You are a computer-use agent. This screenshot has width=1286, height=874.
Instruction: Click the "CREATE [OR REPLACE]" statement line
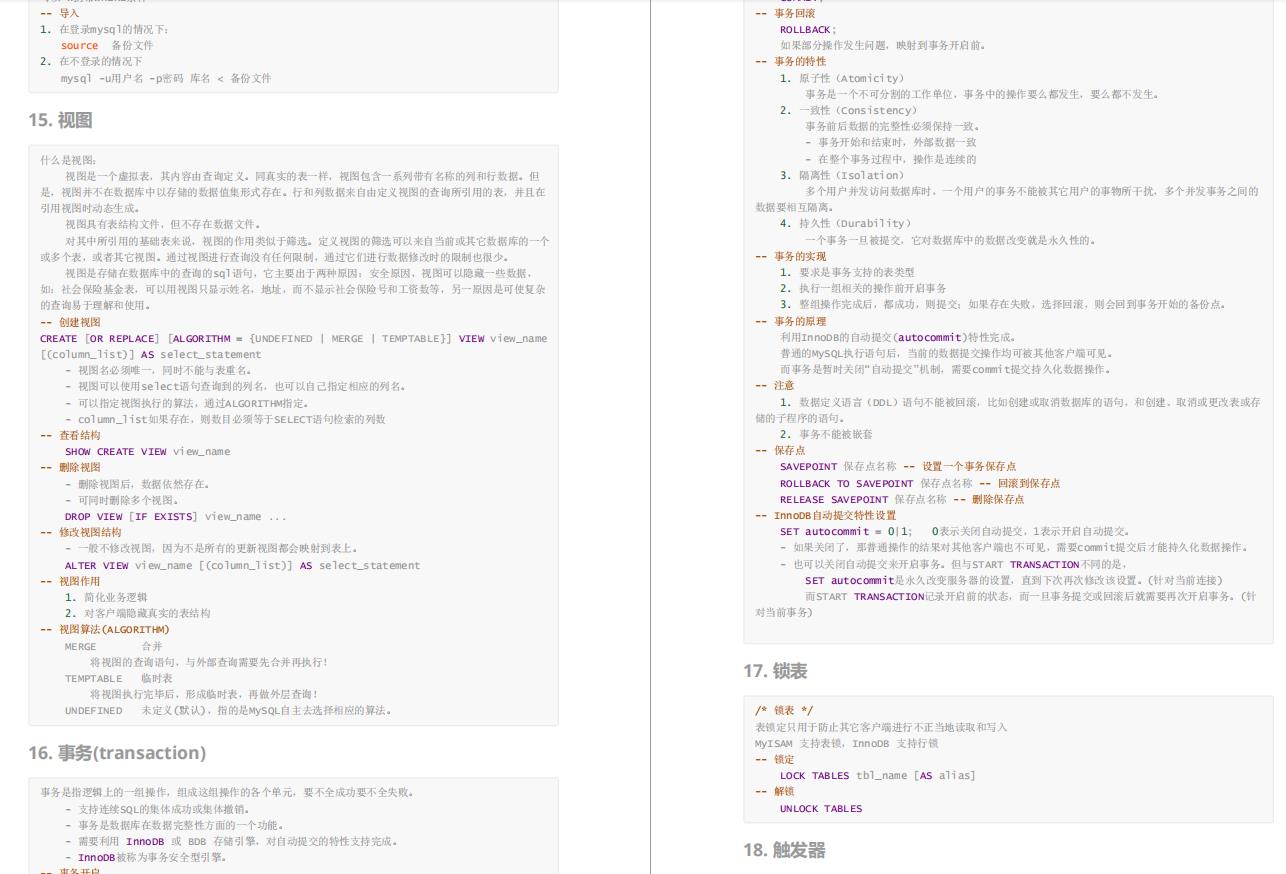(x=294, y=338)
